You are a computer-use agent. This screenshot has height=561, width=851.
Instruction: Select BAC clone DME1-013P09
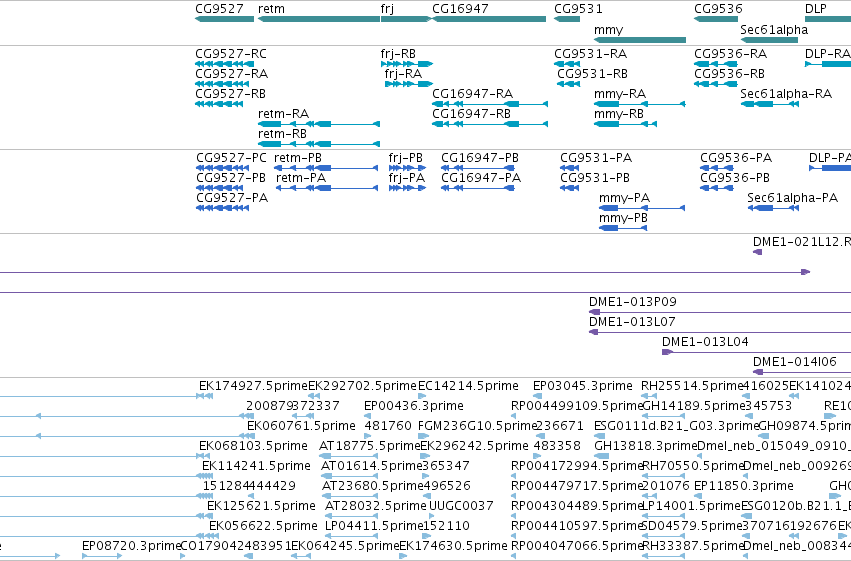[720, 312]
